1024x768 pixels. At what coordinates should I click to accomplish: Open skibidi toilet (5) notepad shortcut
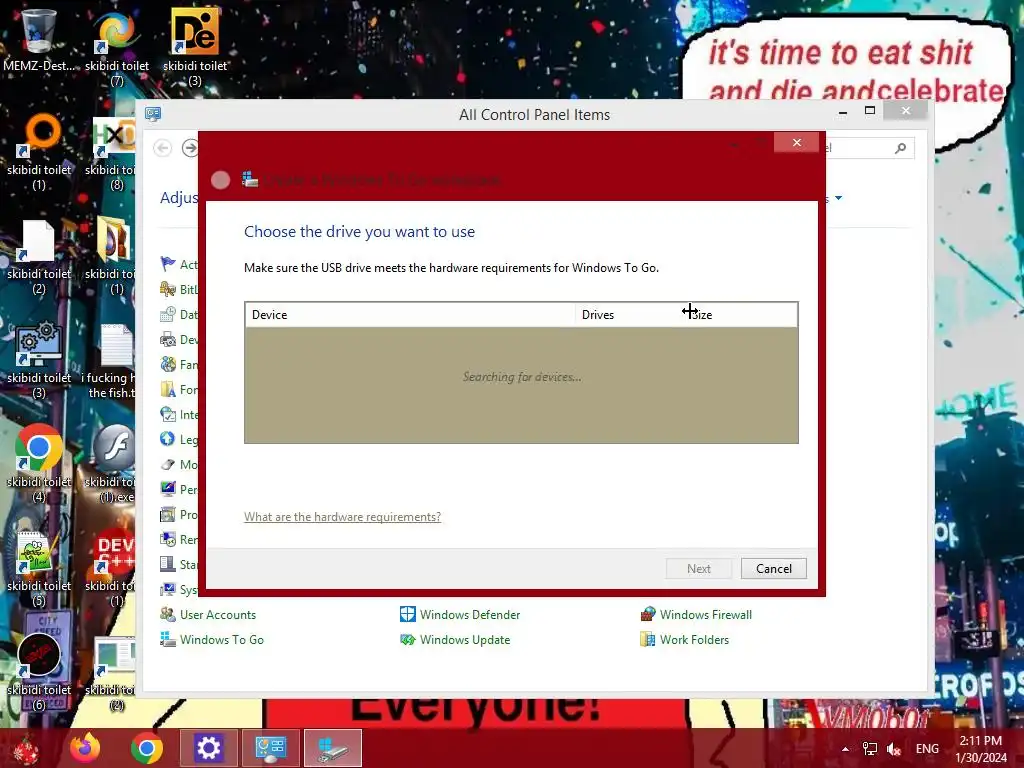point(39,568)
